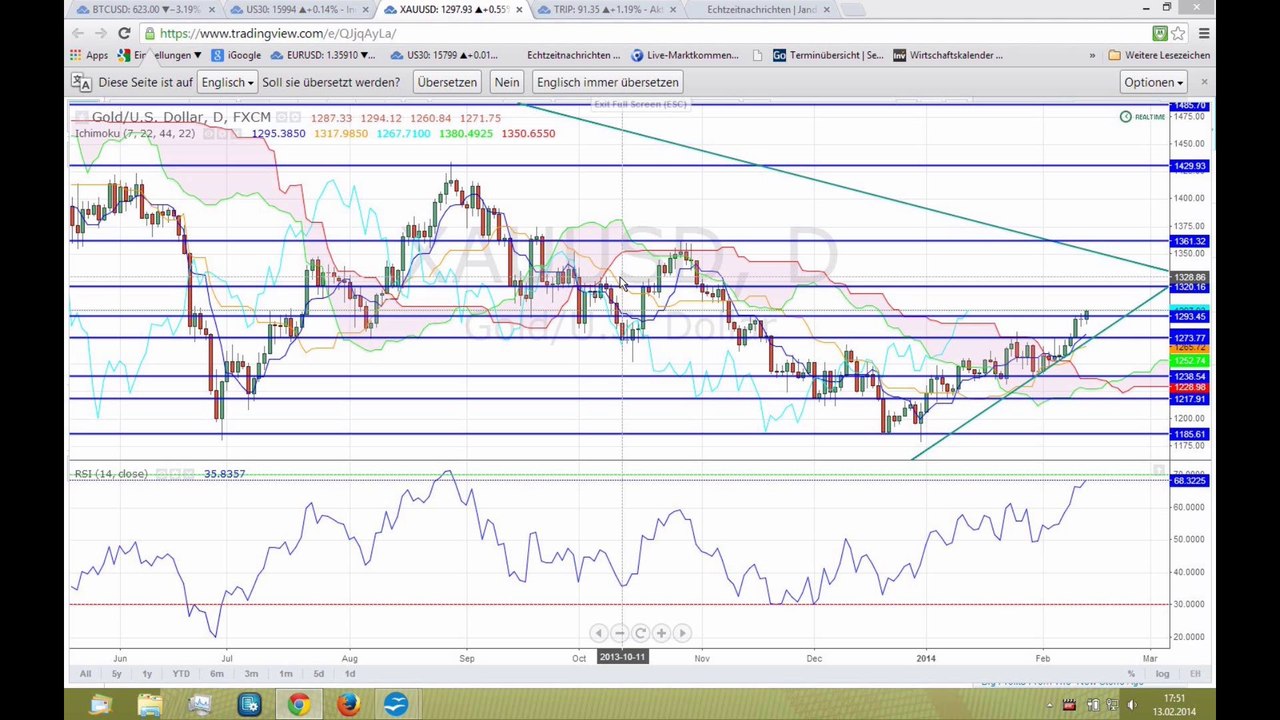Select the 6m time range
This screenshot has height=720, width=1280.
[x=216, y=674]
